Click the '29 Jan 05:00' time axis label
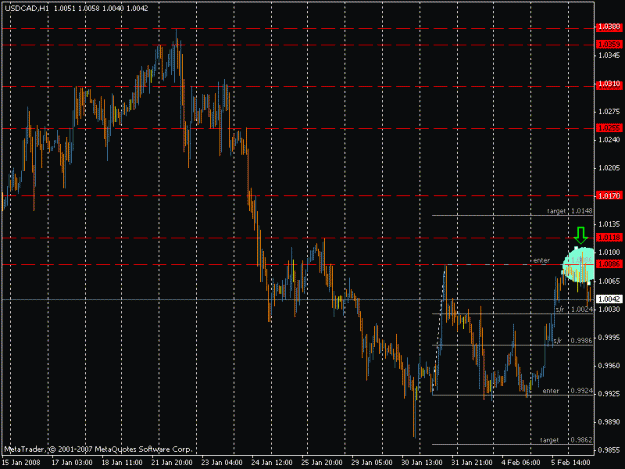The height and width of the screenshot is (469, 625). click(x=371, y=463)
